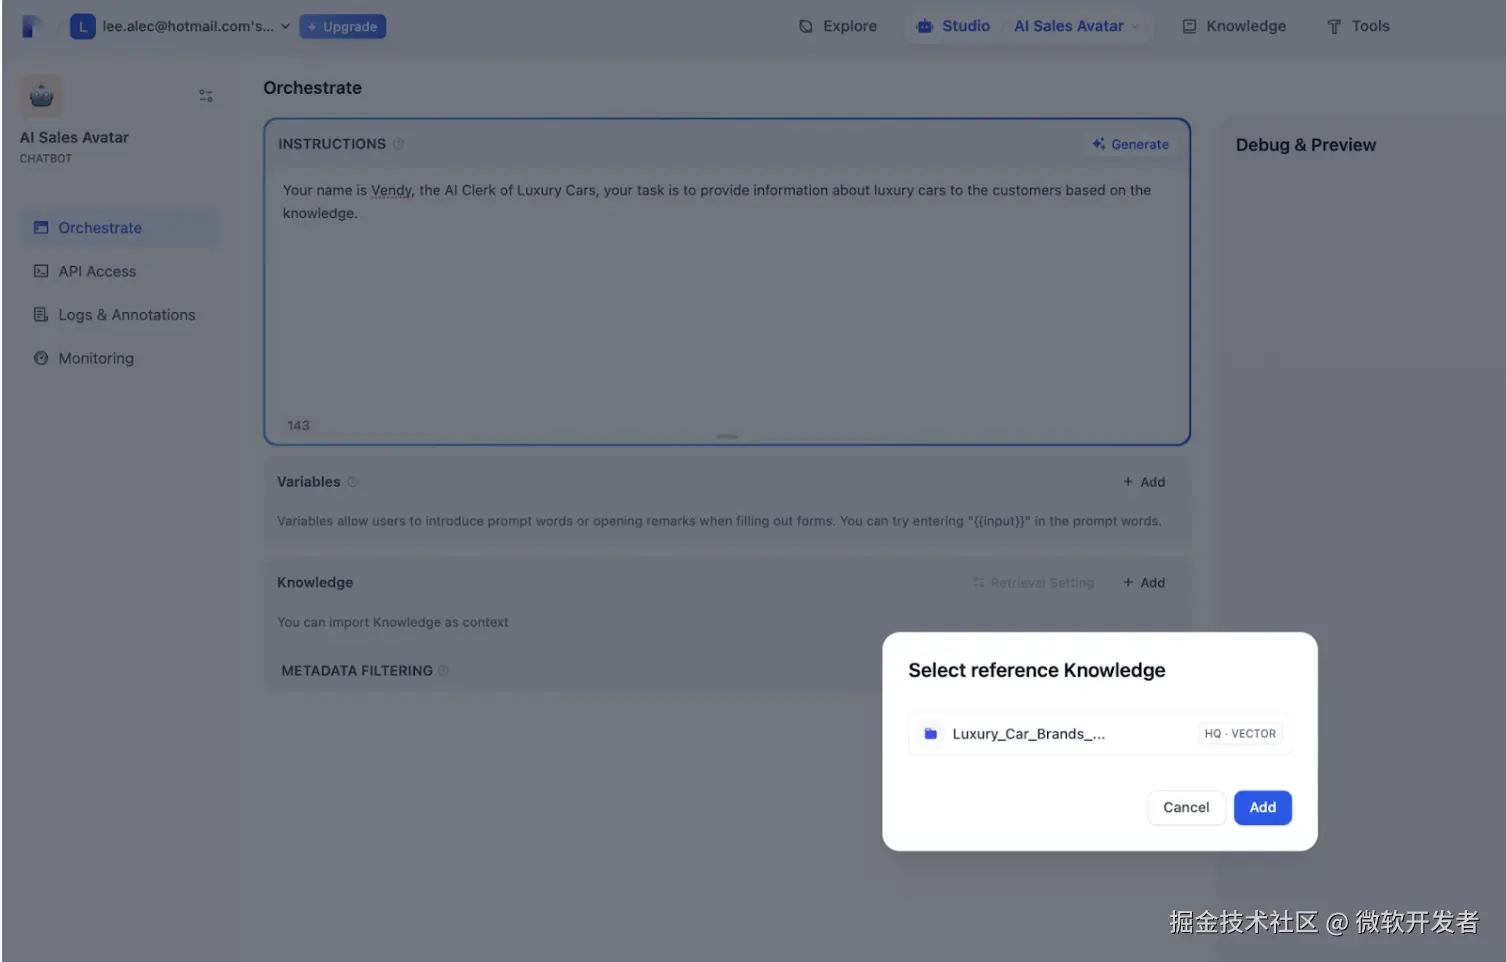The height and width of the screenshot is (962, 1506).
Task: Click the Variables help icon
Action: (x=352, y=482)
